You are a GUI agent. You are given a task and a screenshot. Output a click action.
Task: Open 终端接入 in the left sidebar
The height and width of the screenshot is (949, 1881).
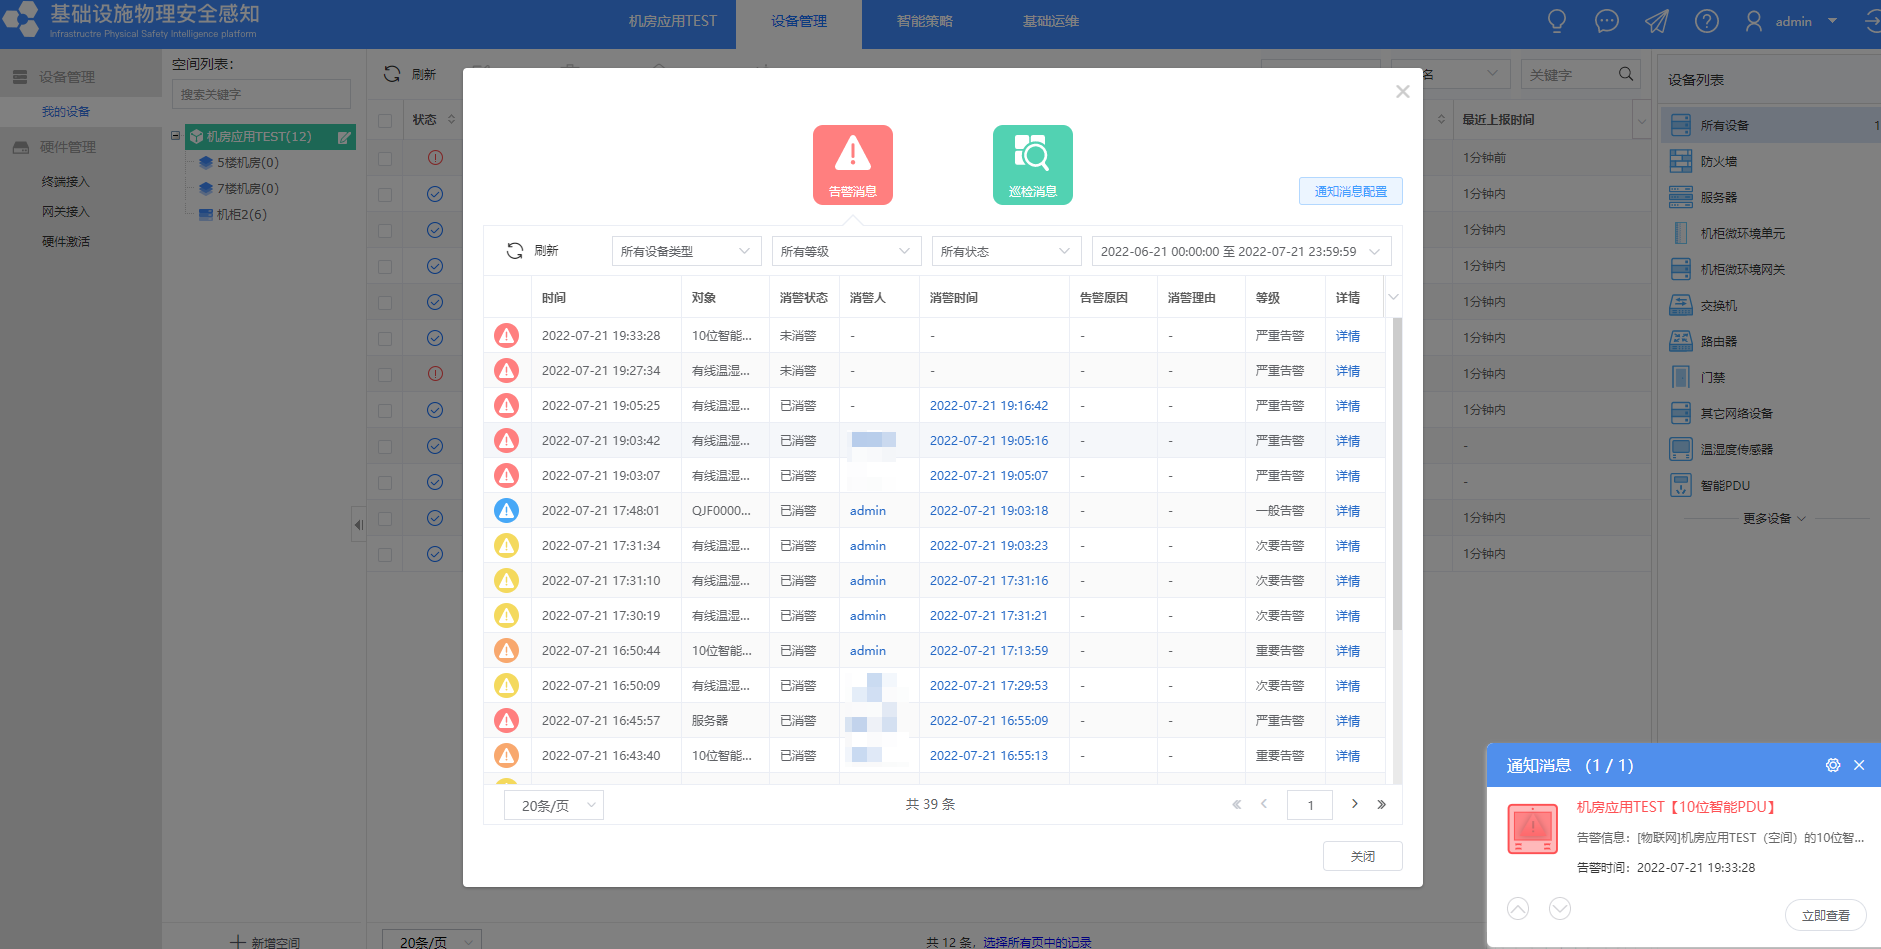click(x=66, y=182)
